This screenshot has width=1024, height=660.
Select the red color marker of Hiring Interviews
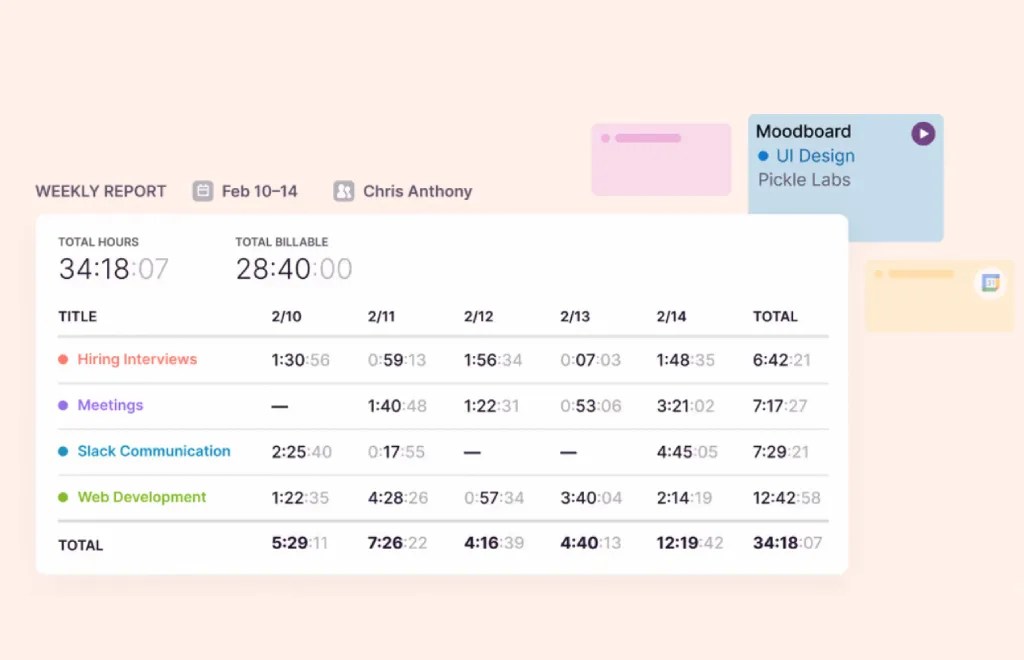(x=64, y=359)
